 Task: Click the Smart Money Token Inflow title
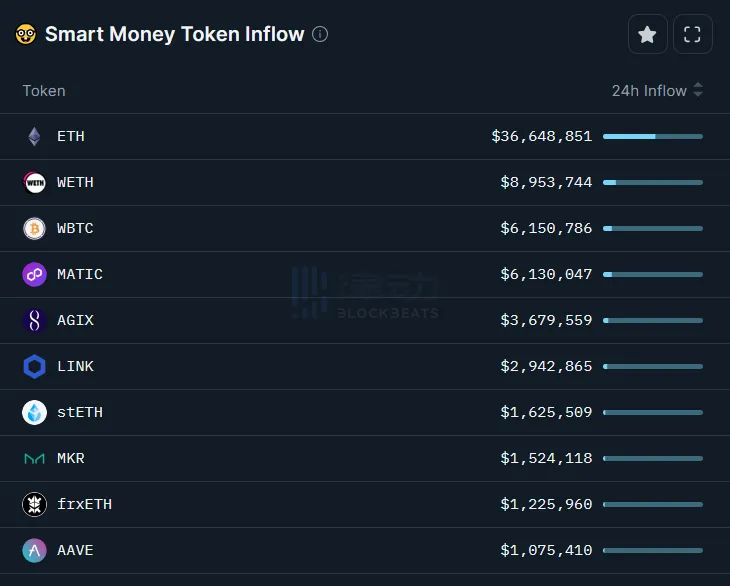coord(174,34)
